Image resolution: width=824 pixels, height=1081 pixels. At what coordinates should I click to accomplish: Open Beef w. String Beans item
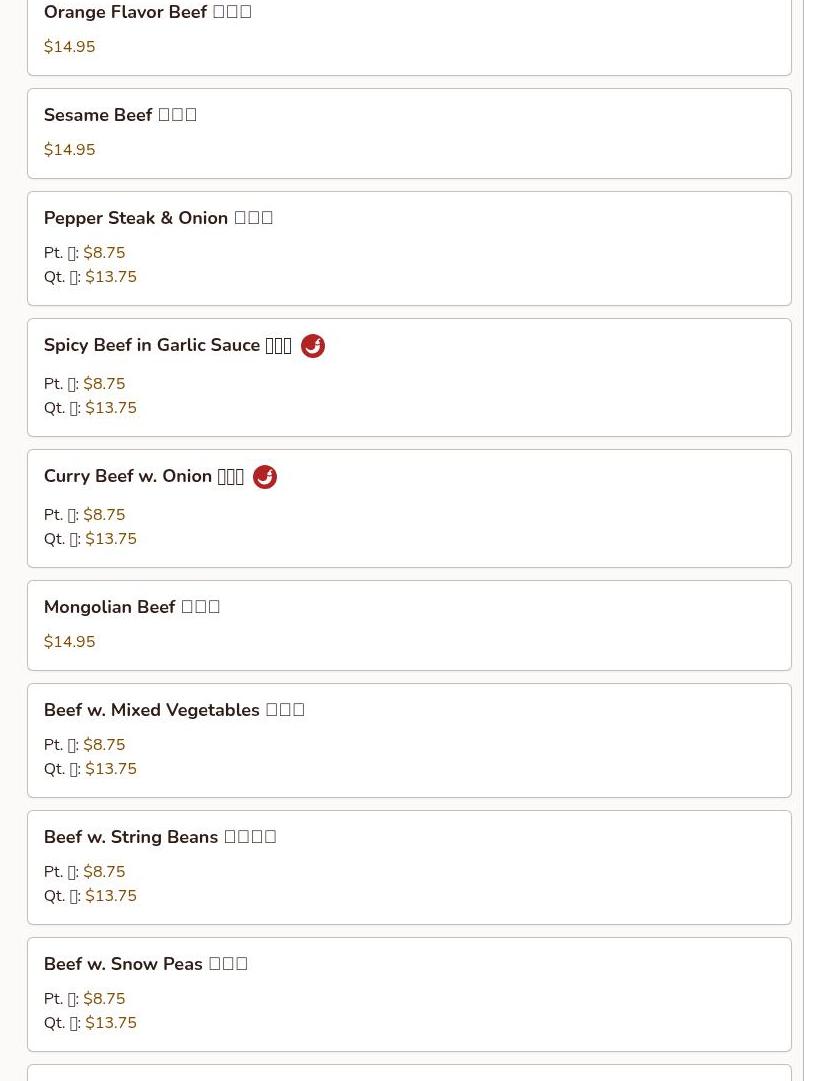click(409, 867)
